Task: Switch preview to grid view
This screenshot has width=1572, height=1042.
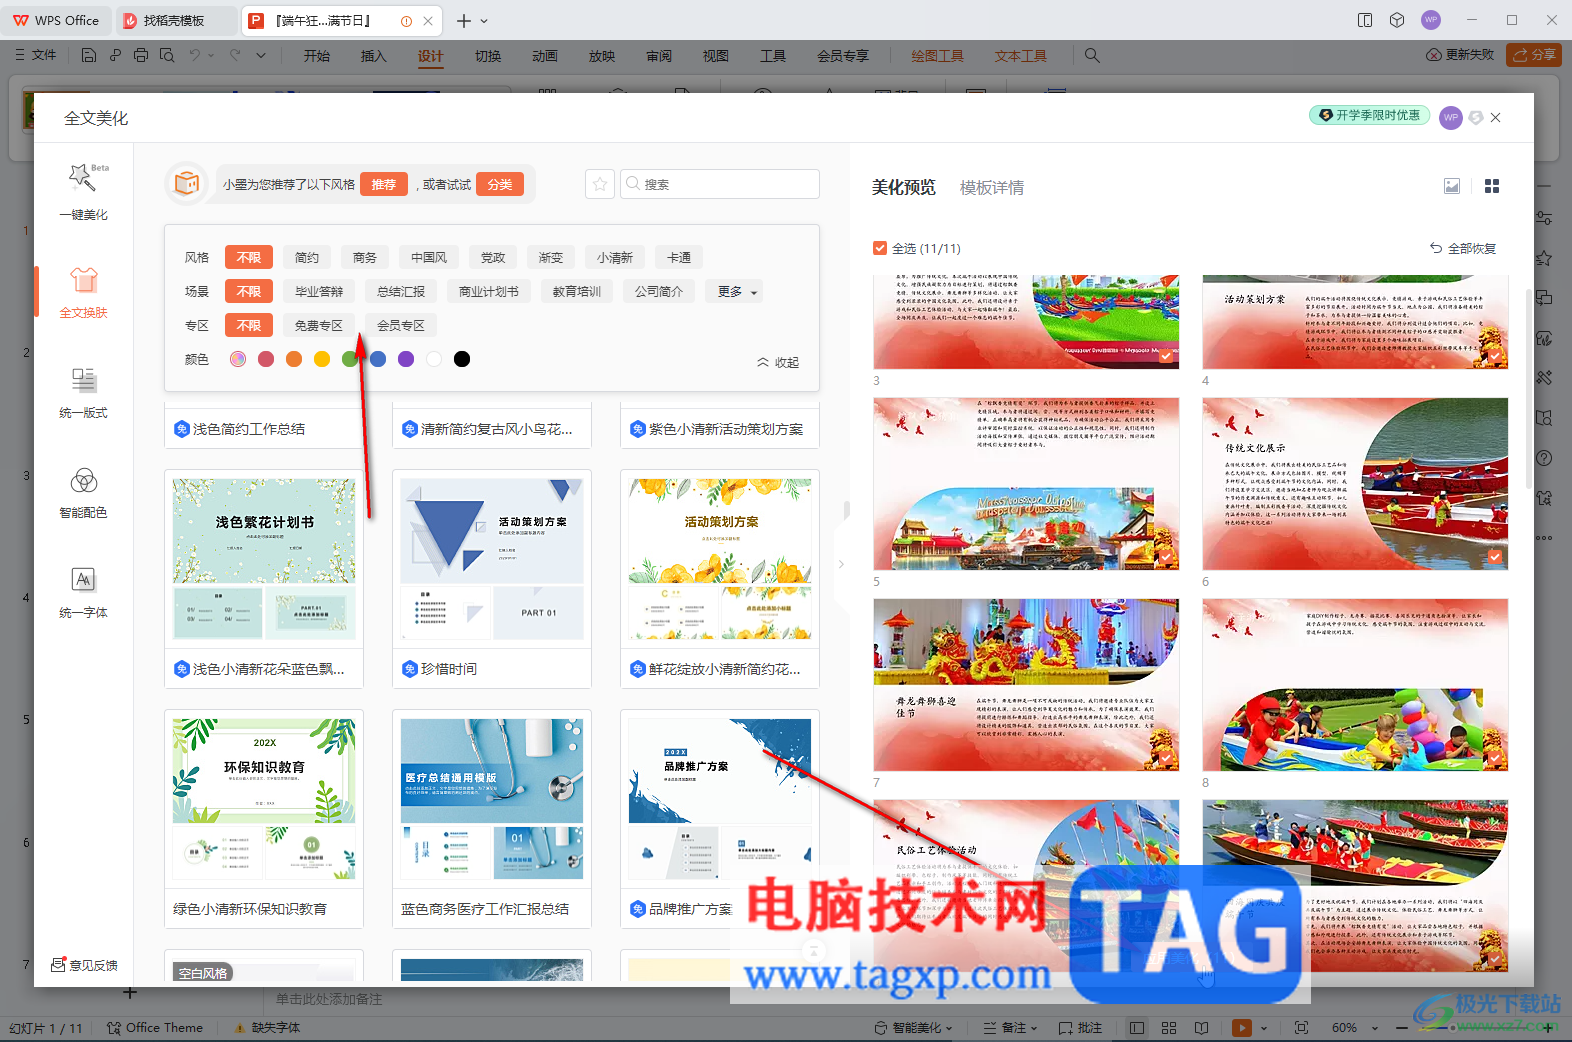Action: (1492, 186)
